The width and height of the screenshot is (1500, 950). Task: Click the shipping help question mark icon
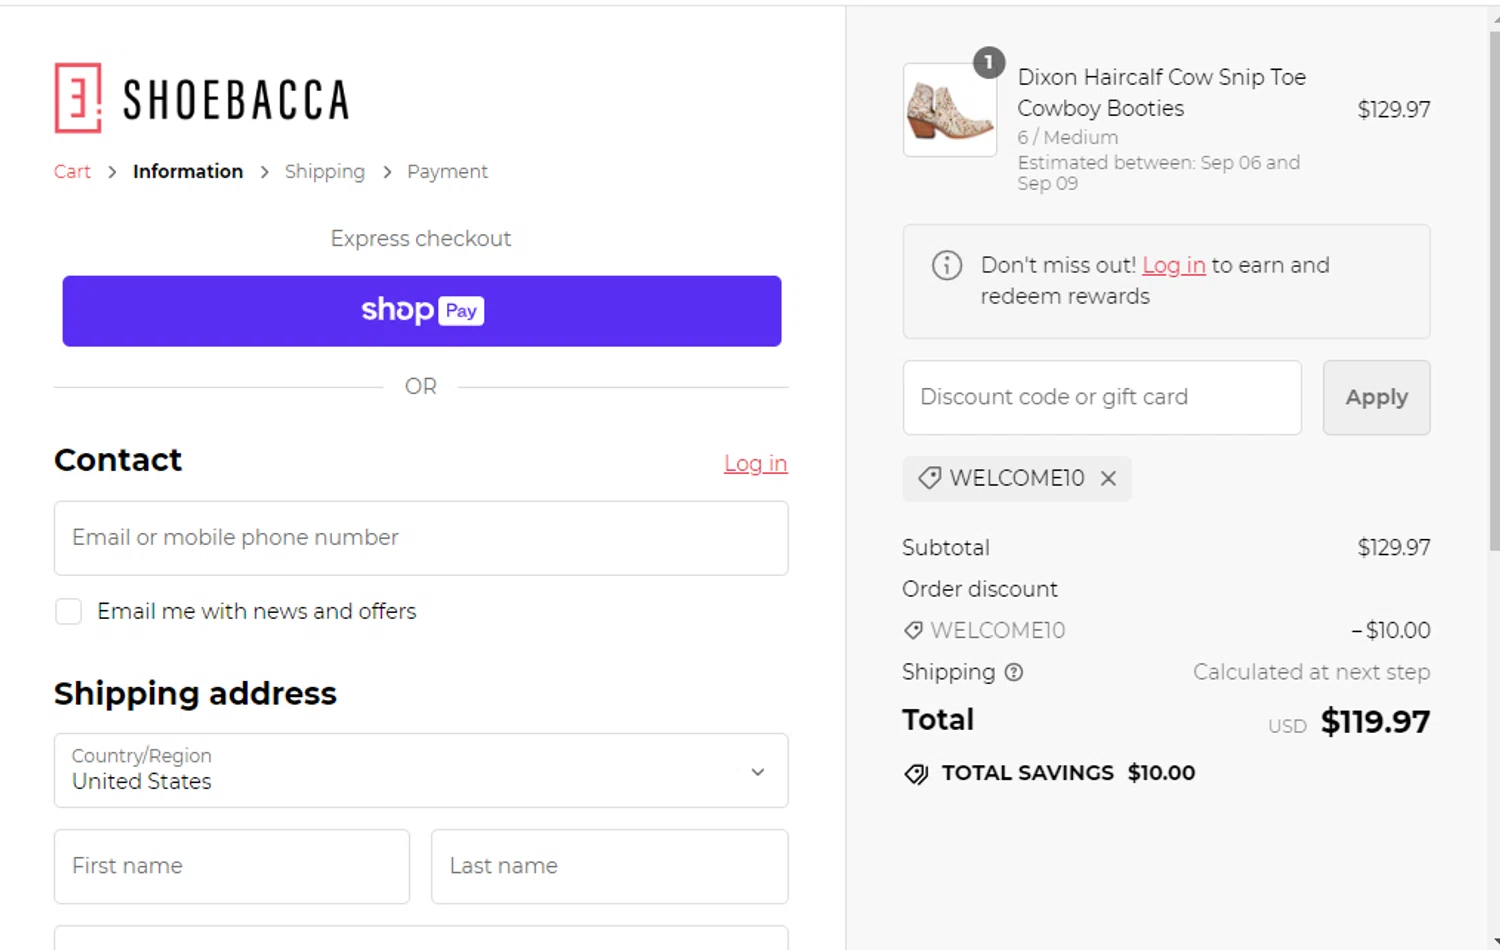pos(1014,672)
